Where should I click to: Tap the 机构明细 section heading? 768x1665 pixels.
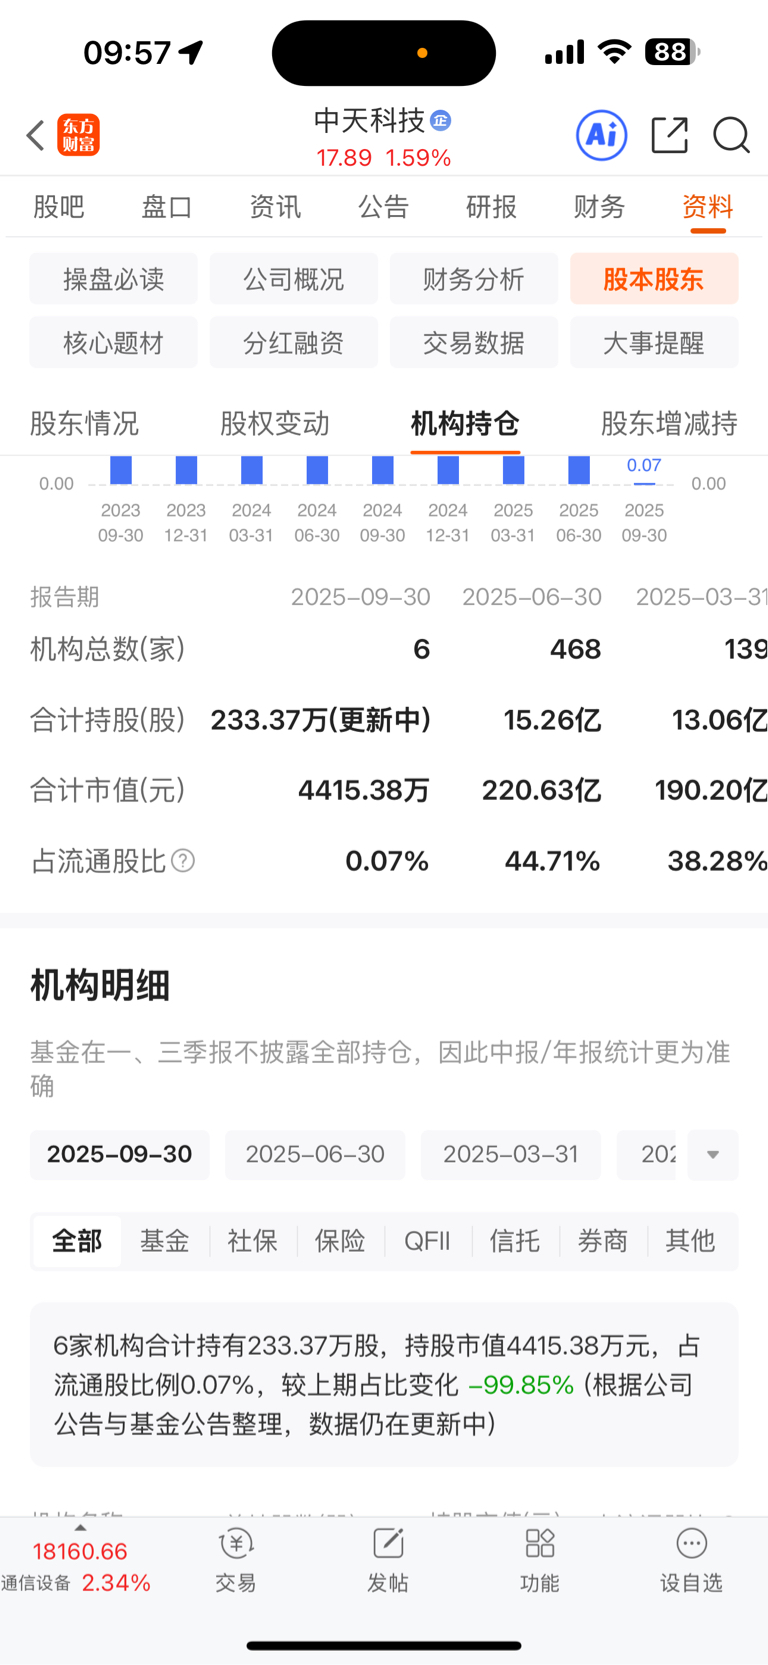100,986
